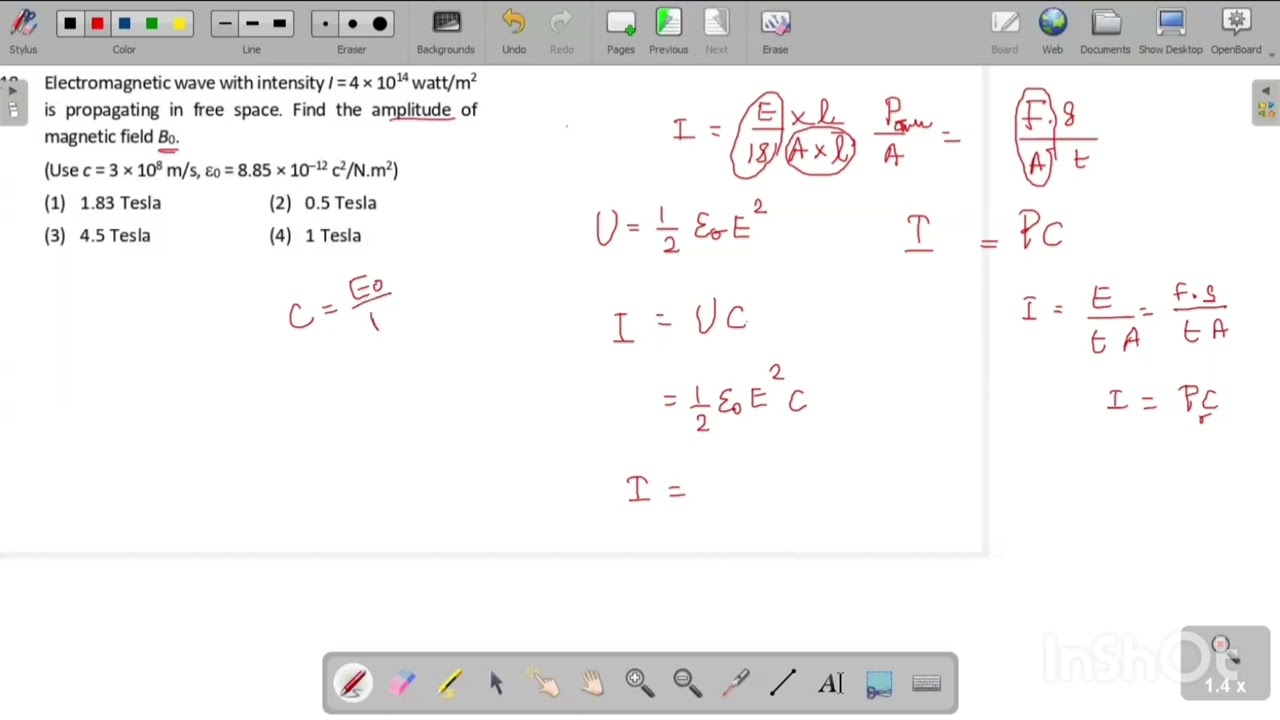Select the Scroll page hand tool

pyautogui.click(x=592, y=684)
